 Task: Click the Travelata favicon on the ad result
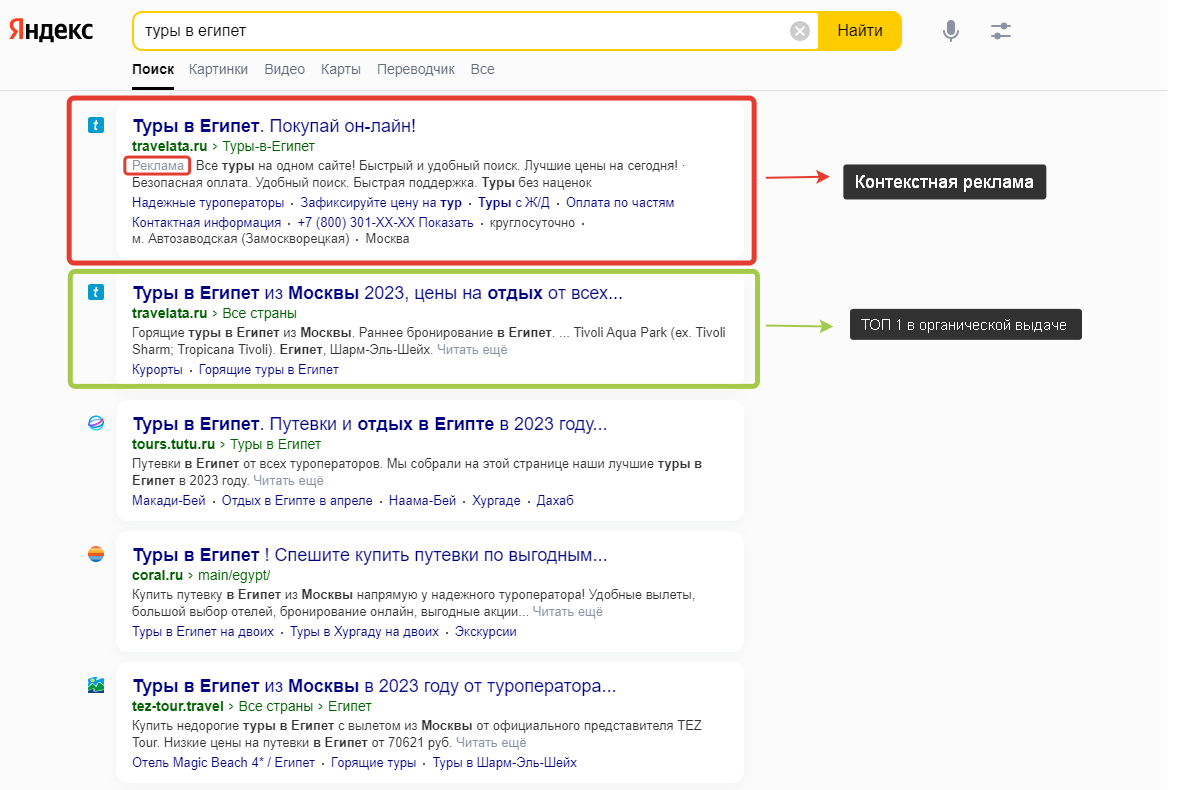pyautogui.click(x=96, y=125)
